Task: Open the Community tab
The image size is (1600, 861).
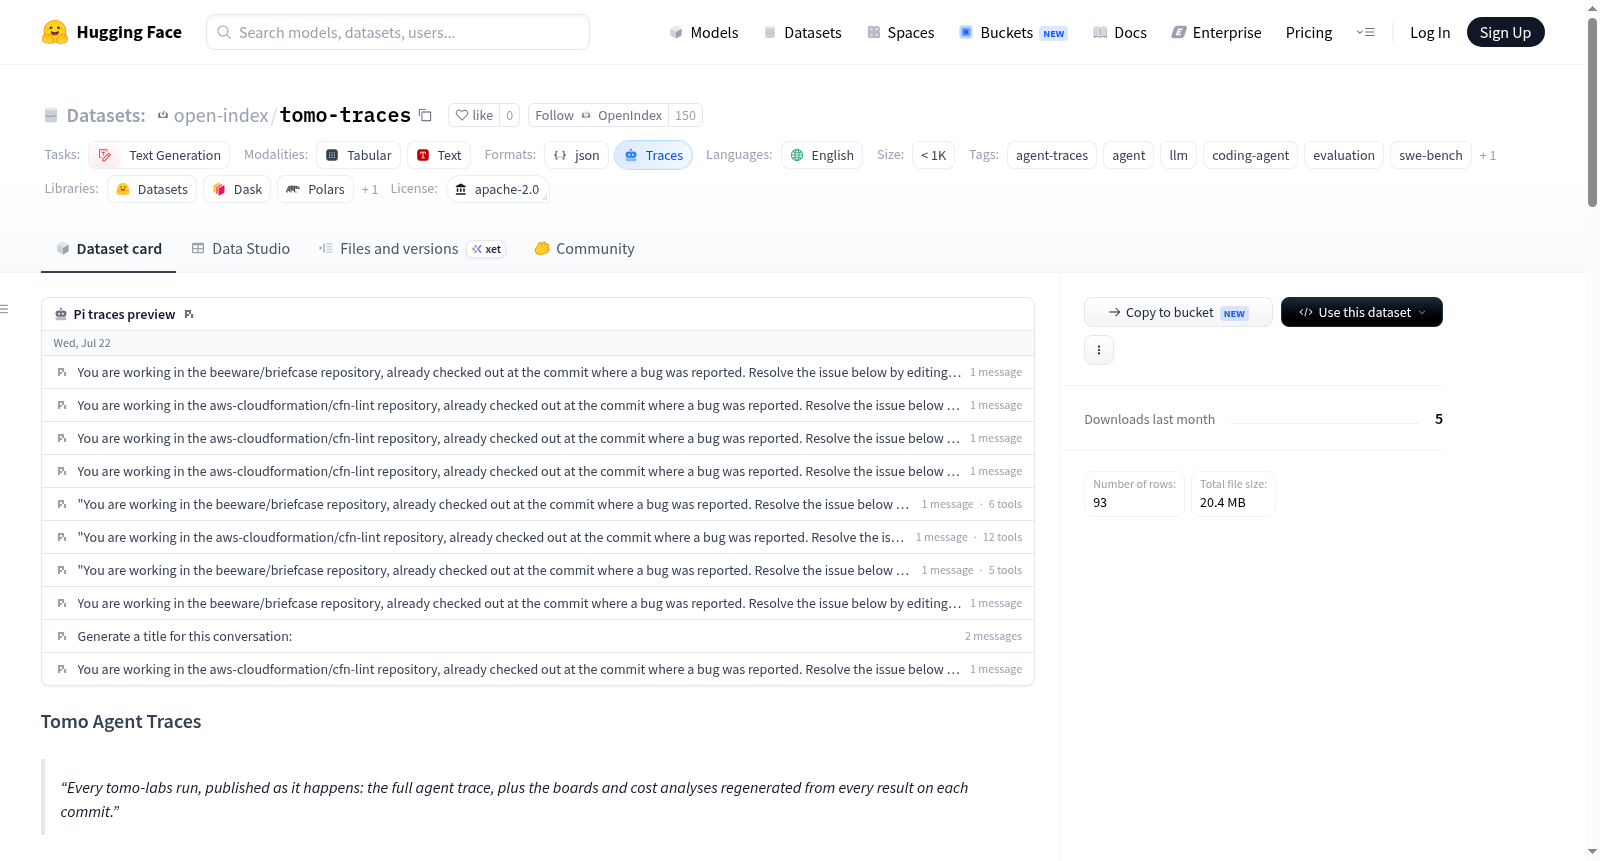Action: tap(585, 249)
